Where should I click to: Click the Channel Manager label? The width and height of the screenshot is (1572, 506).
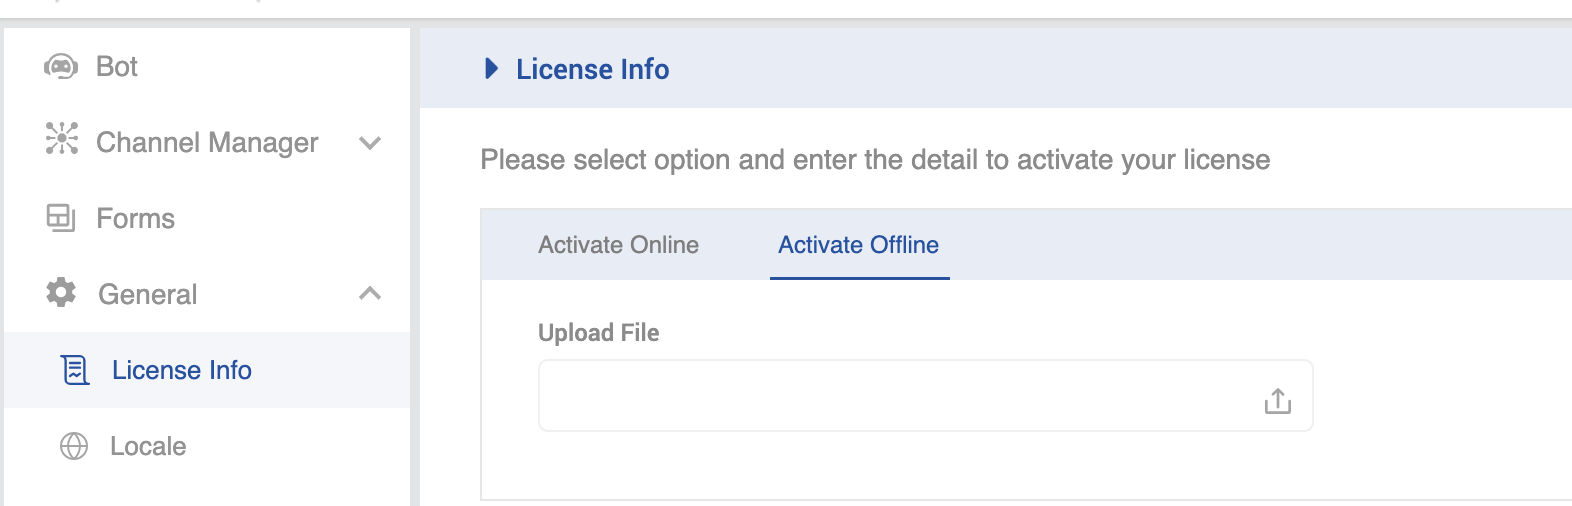pyautogui.click(x=207, y=143)
